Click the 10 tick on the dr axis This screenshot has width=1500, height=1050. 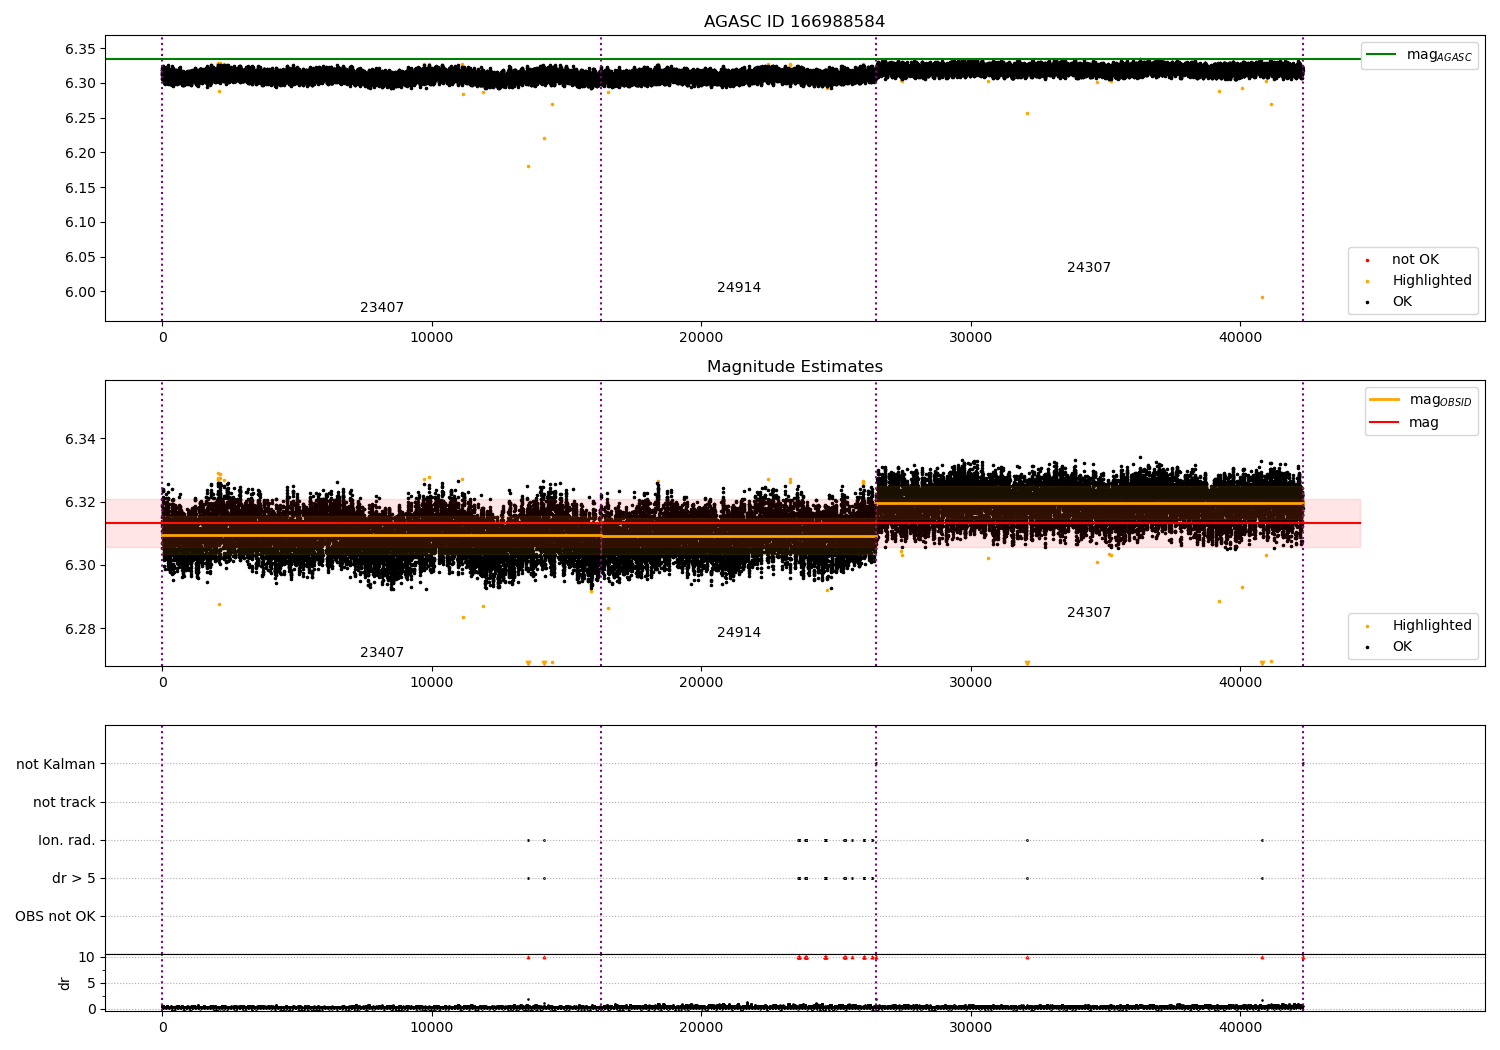coord(87,958)
